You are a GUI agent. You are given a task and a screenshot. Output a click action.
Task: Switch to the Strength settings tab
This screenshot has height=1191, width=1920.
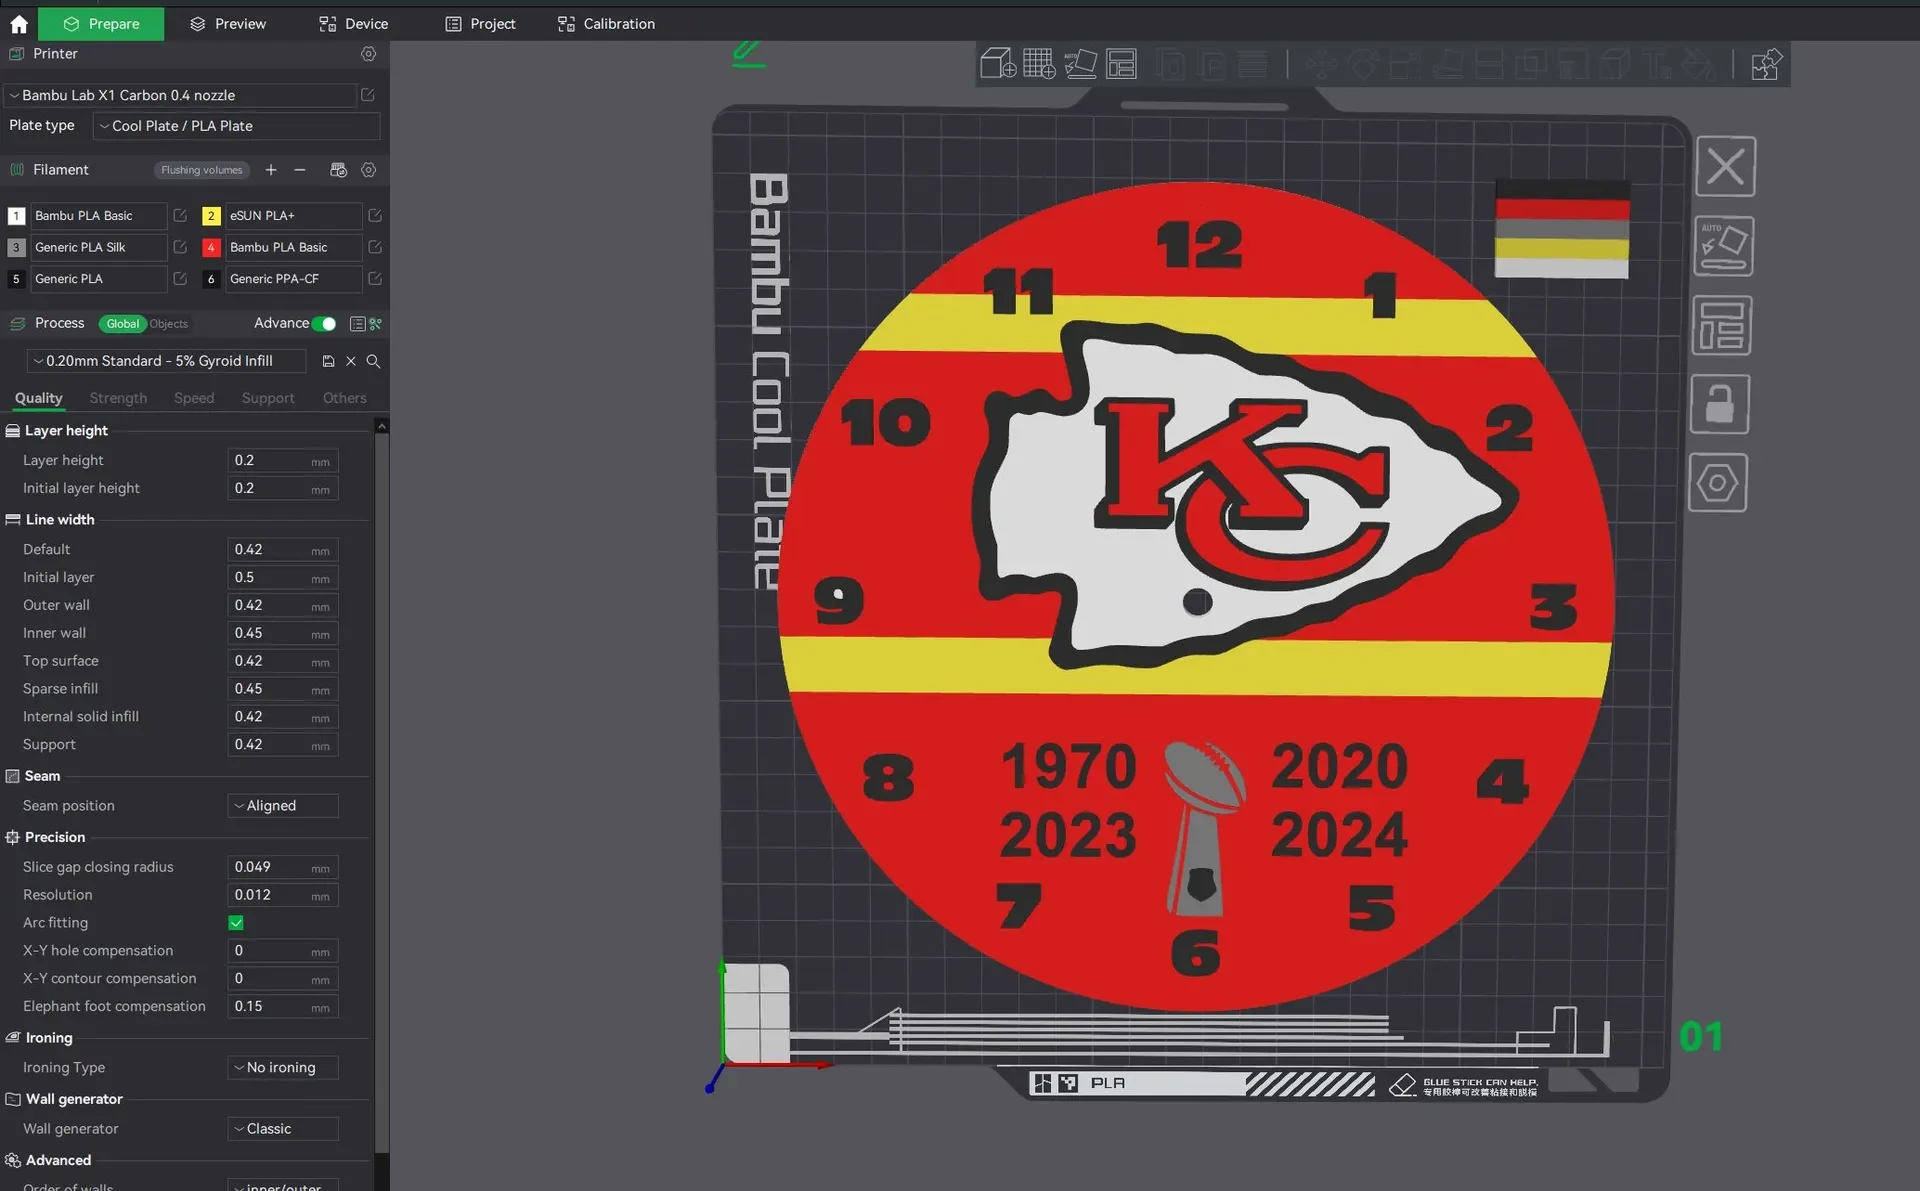(118, 398)
